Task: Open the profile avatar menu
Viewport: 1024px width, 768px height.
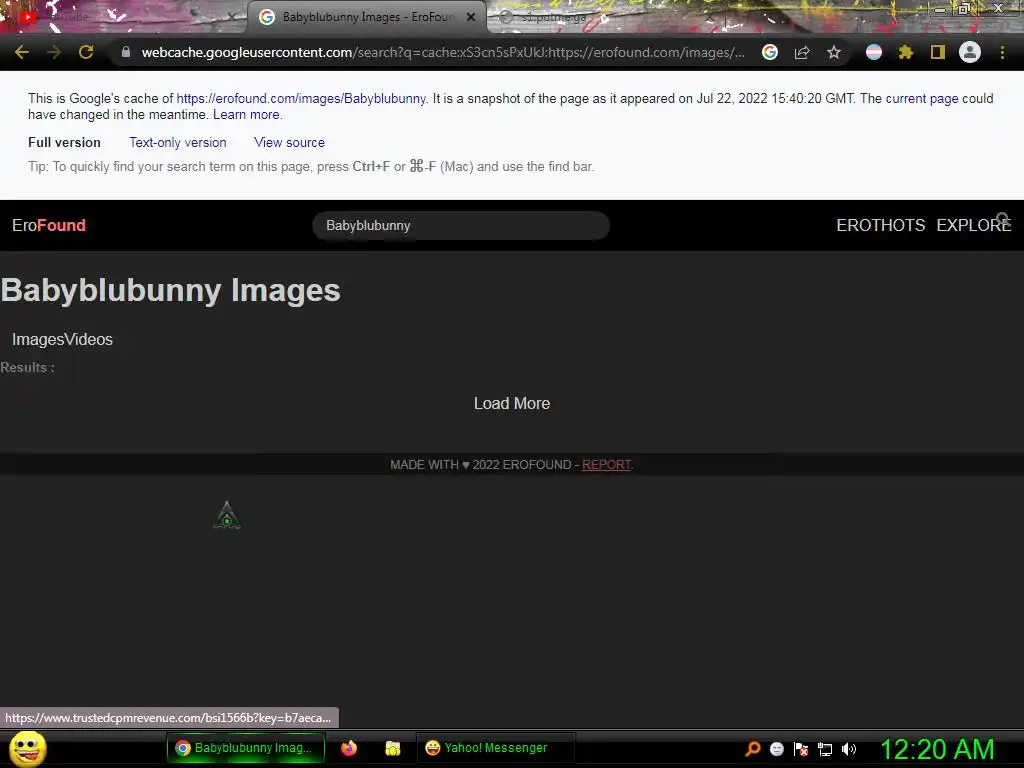Action: click(970, 52)
